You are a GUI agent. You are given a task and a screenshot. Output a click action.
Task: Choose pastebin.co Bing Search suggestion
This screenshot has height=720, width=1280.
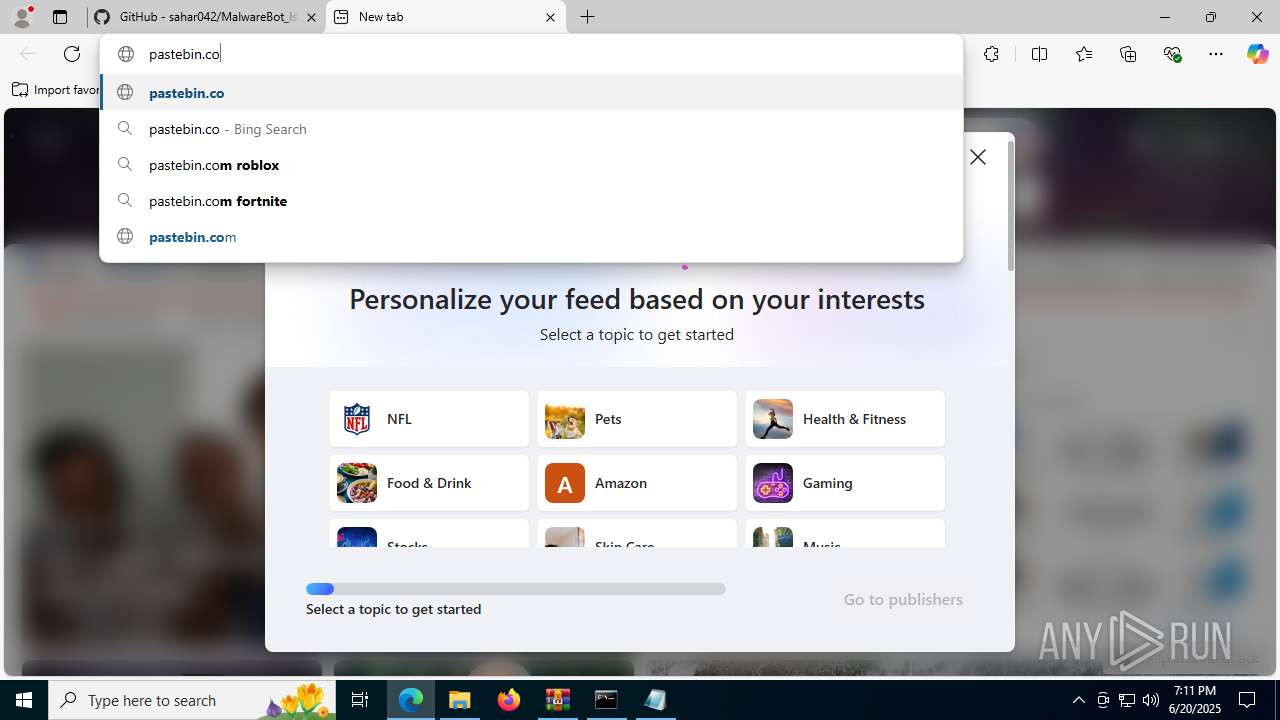click(x=531, y=129)
